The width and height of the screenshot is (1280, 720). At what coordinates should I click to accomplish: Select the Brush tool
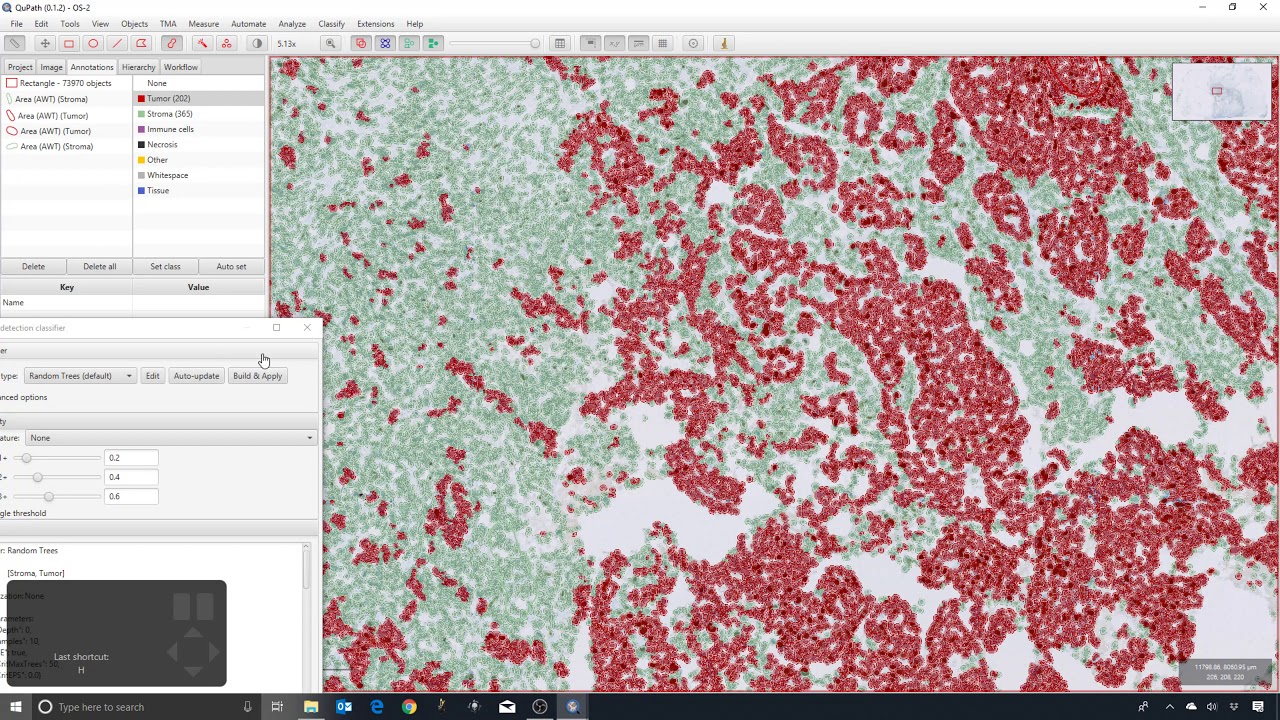coord(172,43)
